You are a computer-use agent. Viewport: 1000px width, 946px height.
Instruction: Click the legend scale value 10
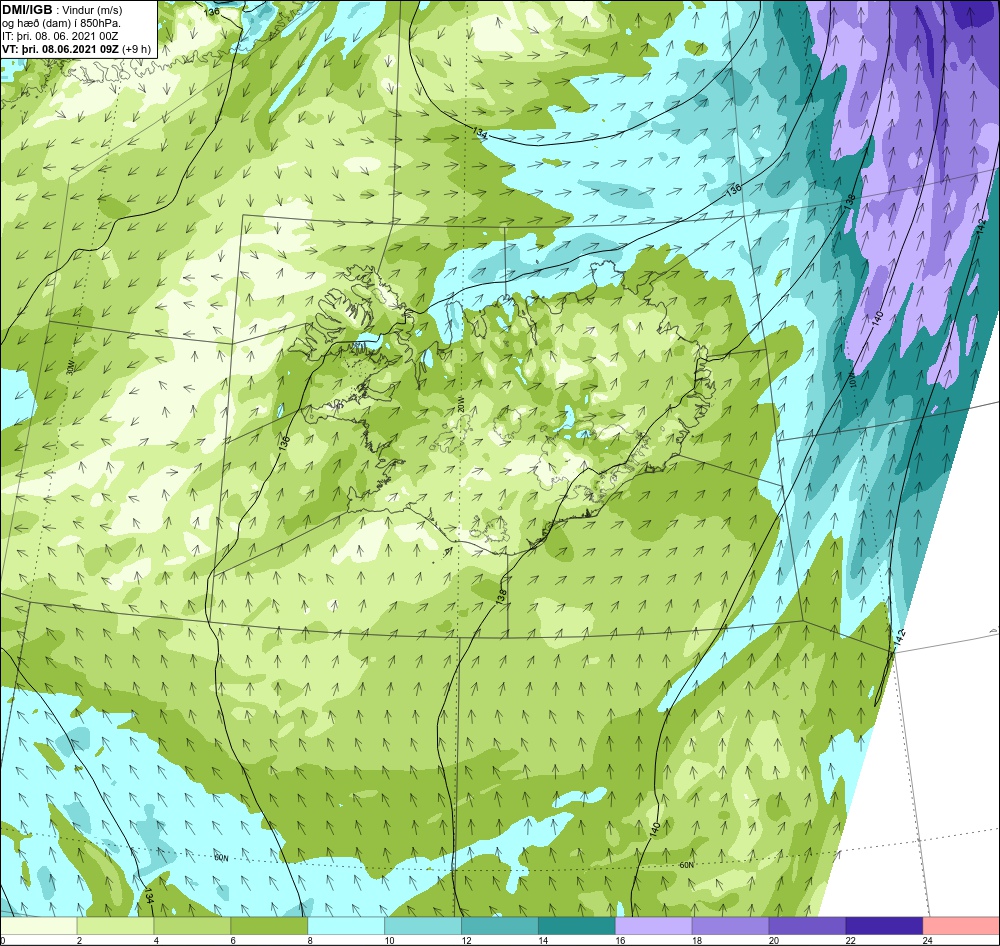coord(389,940)
